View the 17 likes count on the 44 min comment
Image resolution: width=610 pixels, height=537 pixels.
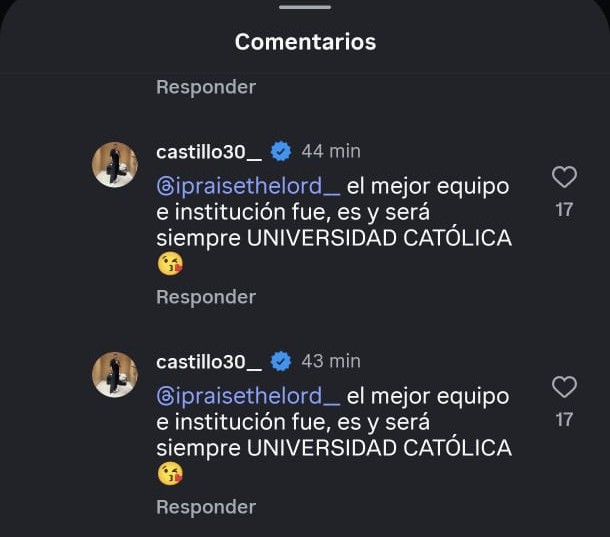click(x=564, y=210)
